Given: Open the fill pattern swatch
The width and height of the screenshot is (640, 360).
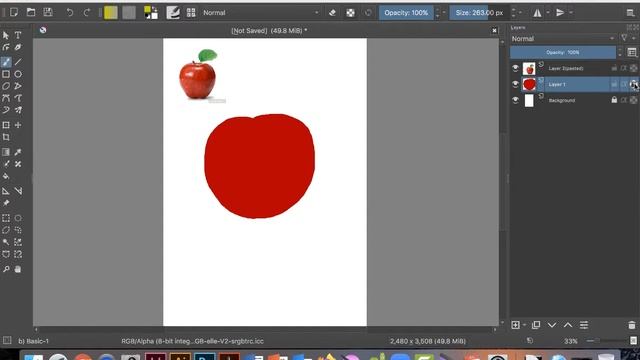Looking at the screenshot, I should (x=129, y=13).
